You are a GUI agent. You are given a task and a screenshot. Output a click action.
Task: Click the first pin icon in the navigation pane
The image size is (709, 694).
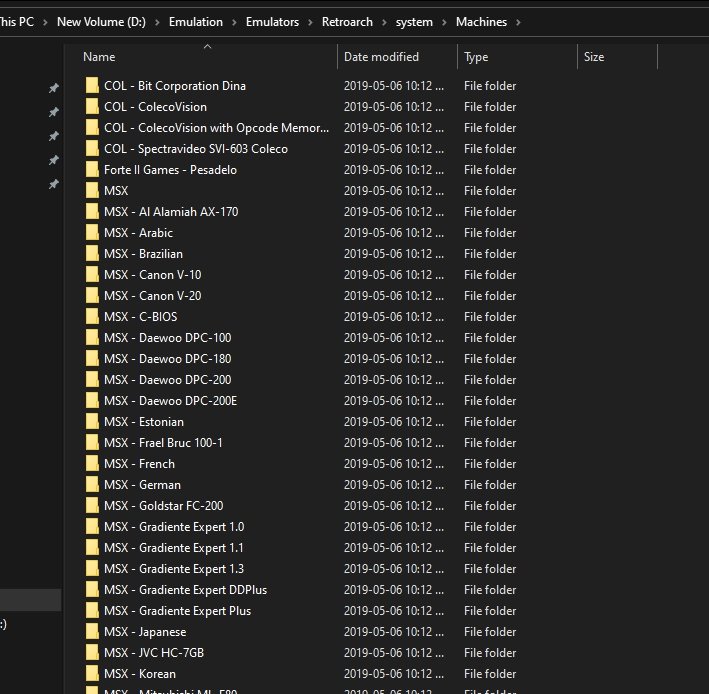54,88
